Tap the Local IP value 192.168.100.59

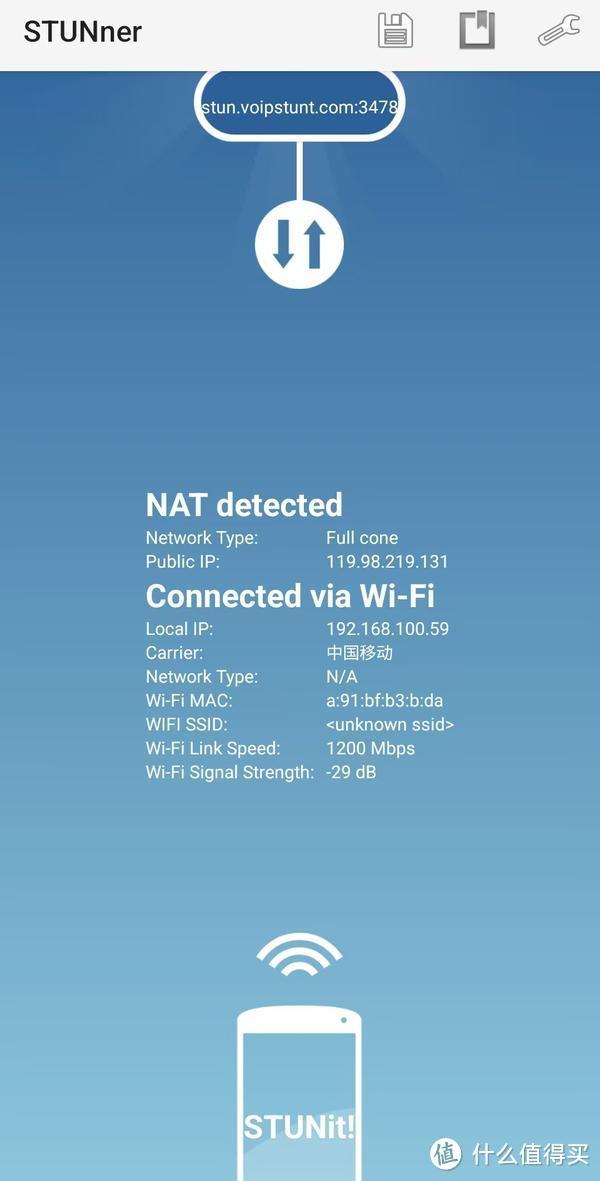coord(388,629)
